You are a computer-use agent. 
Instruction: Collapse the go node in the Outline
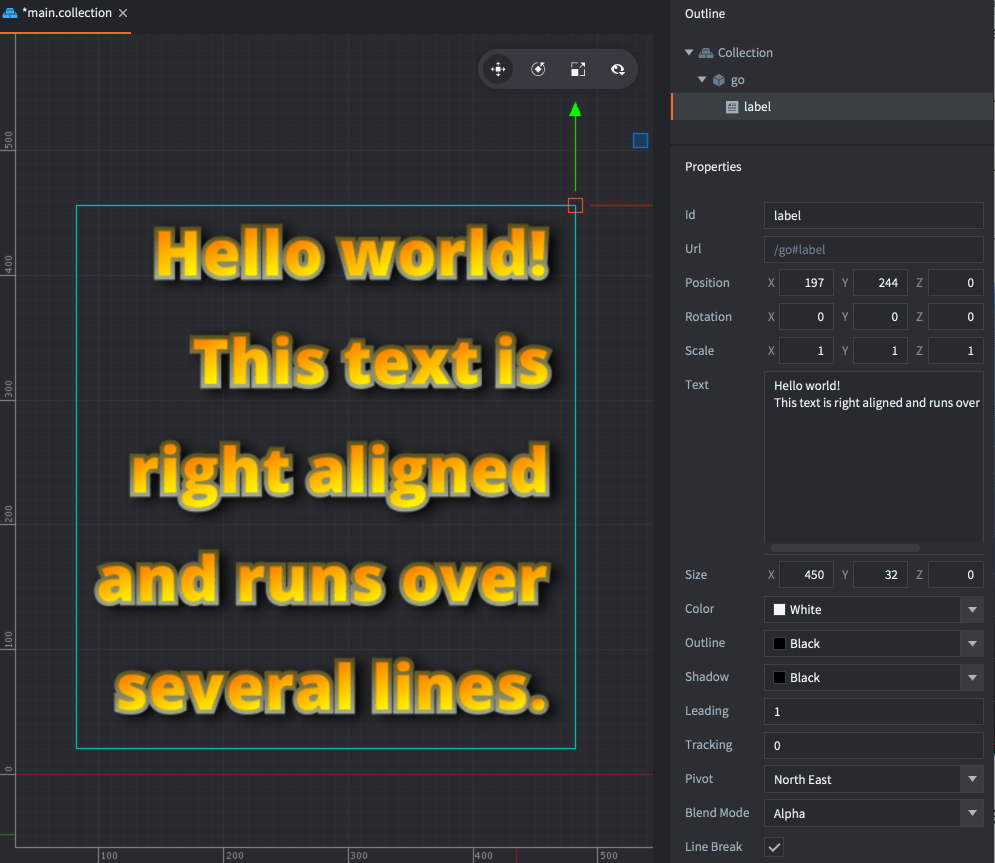coord(702,79)
